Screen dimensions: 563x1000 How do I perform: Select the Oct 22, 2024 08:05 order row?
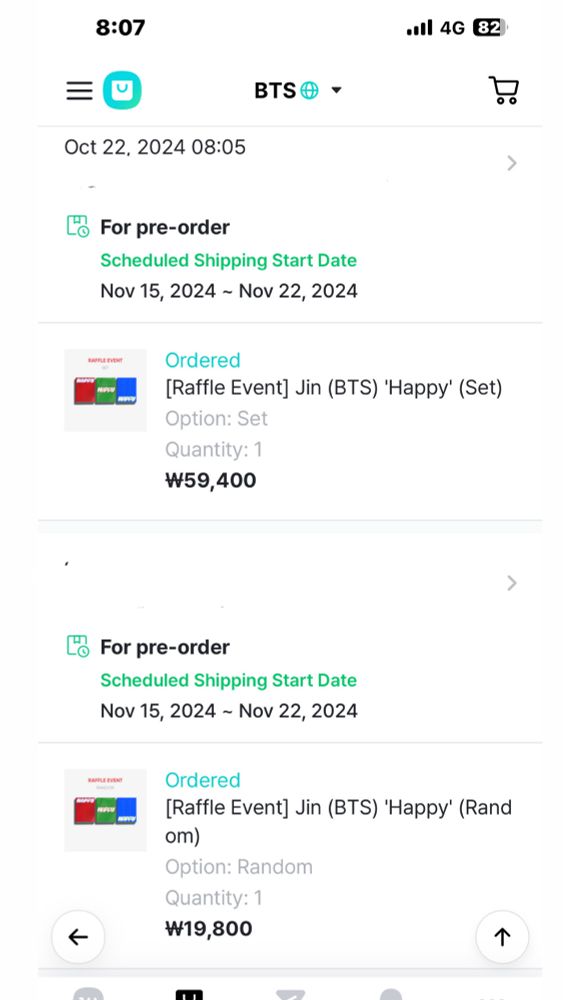[x=290, y=156]
